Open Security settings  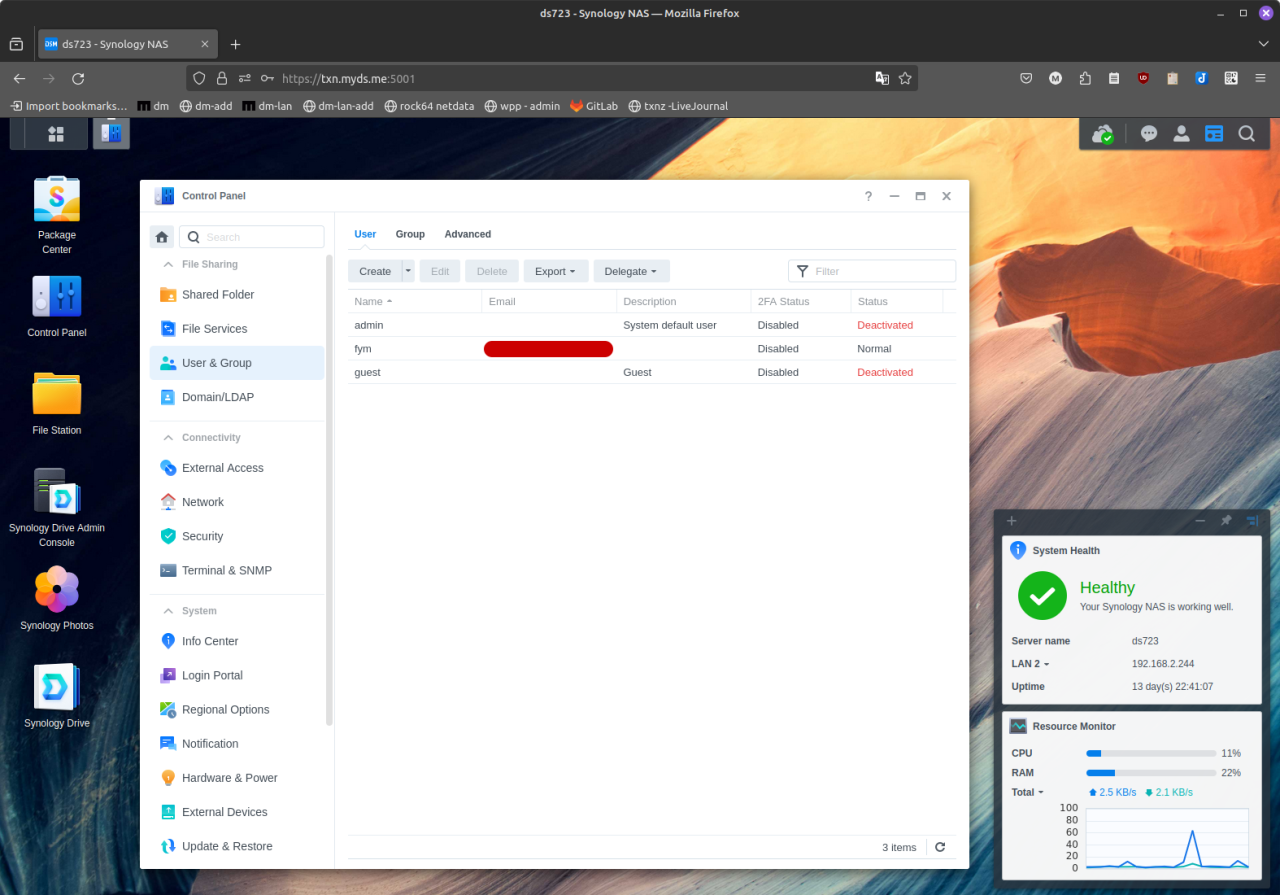point(204,535)
